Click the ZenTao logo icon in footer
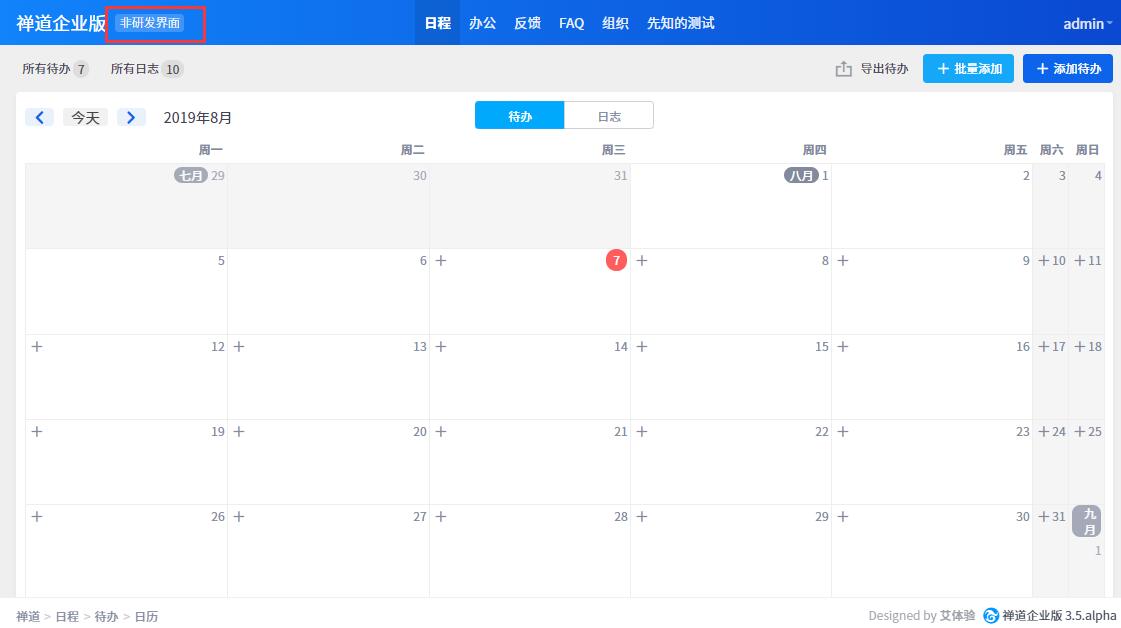Image resolution: width=1121 pixels, height=628 pixels. tap(990, 616)
